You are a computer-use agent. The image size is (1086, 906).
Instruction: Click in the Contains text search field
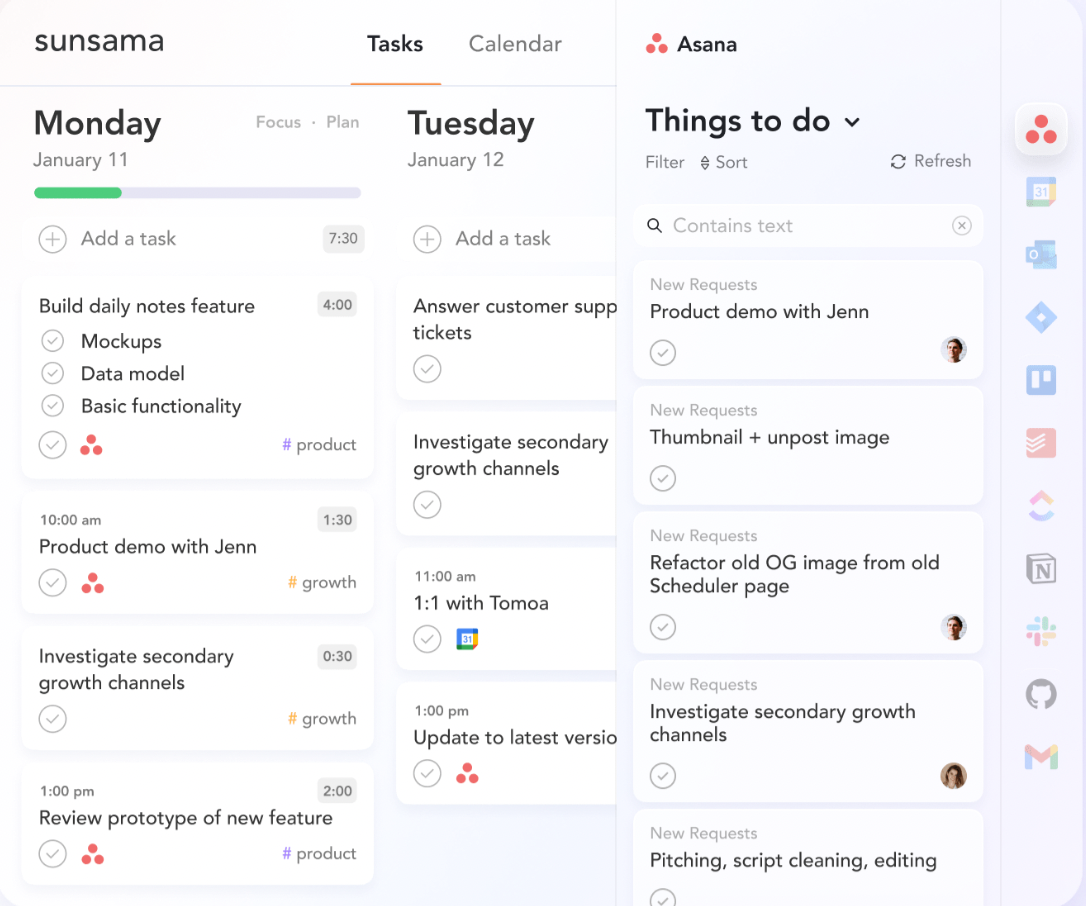pos(808,225)
